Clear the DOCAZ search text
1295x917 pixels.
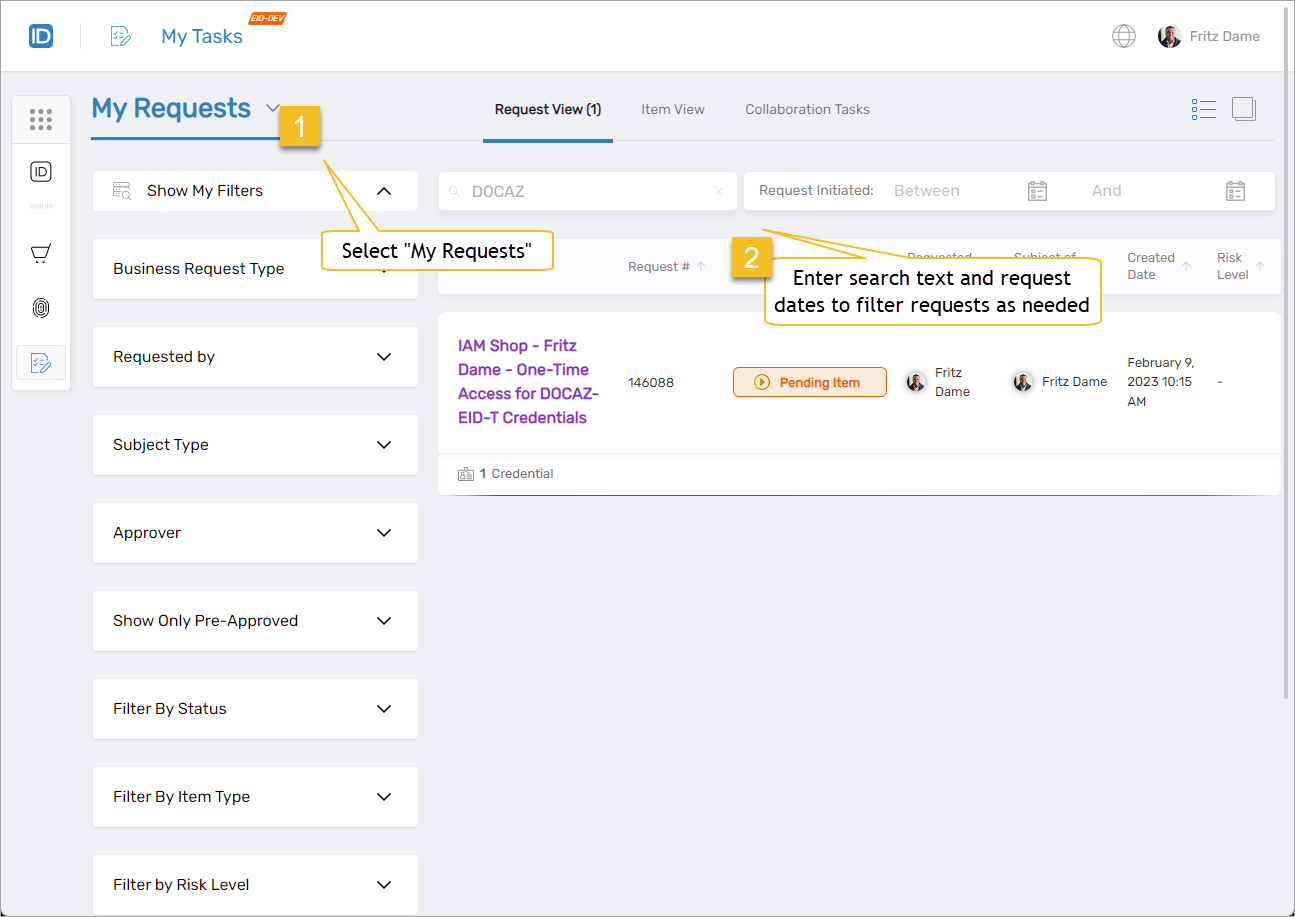click(x=718, y=191)
